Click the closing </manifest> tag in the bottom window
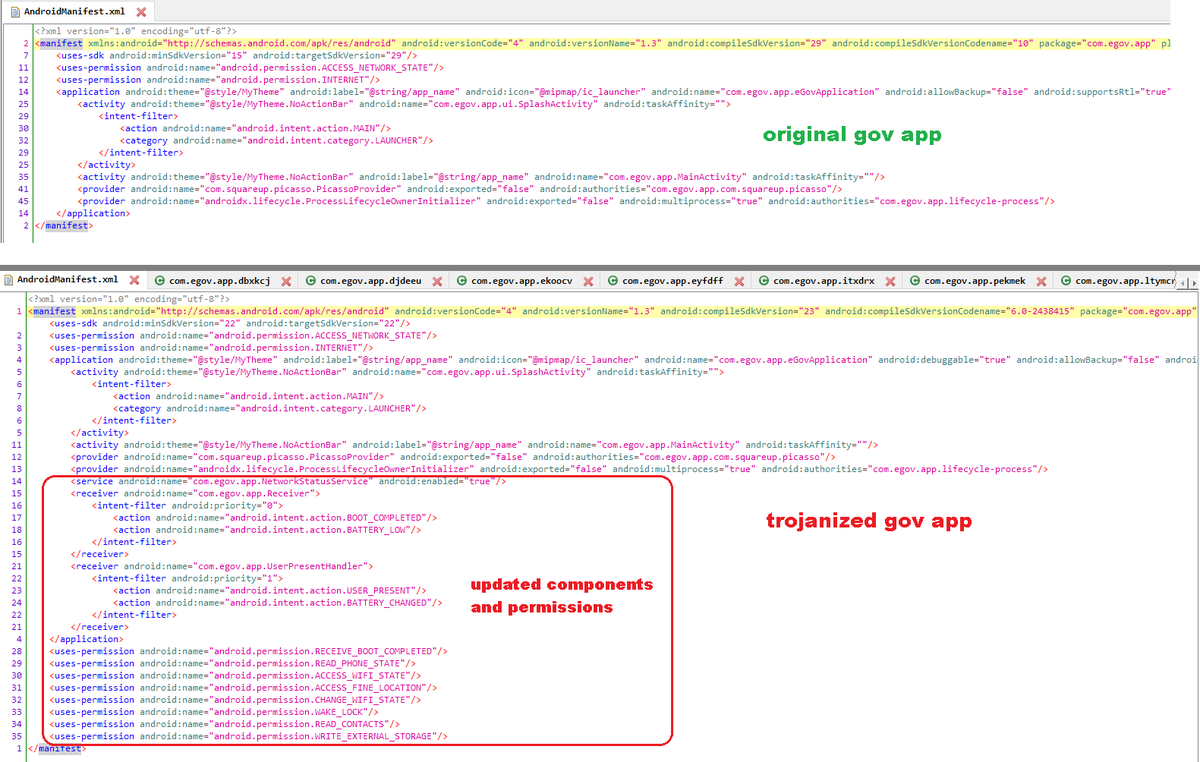The image size is (1200, 762). tap(57, 748)
